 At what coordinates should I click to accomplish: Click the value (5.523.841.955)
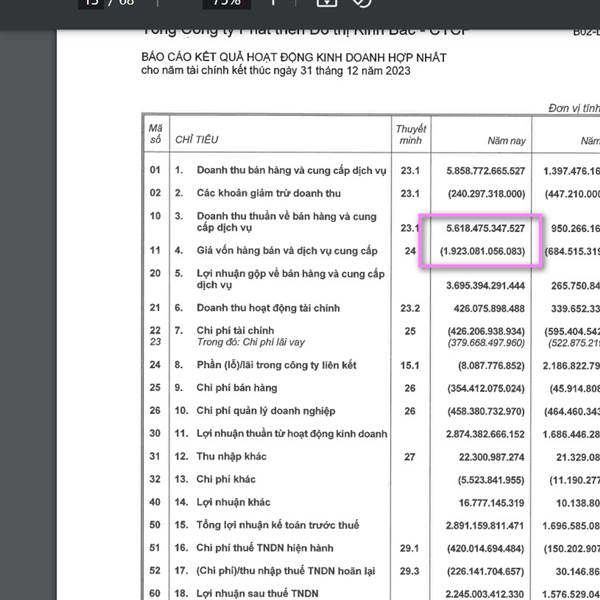[491, 480]
